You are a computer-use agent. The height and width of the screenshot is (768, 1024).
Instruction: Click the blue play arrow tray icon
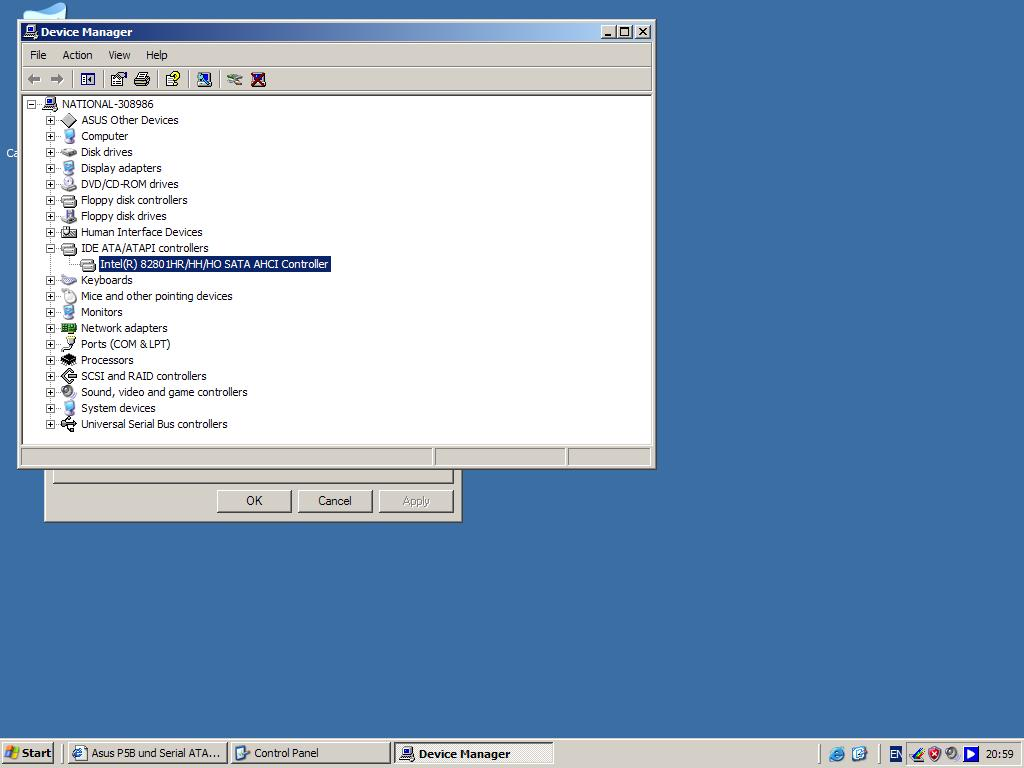[971, 754]
